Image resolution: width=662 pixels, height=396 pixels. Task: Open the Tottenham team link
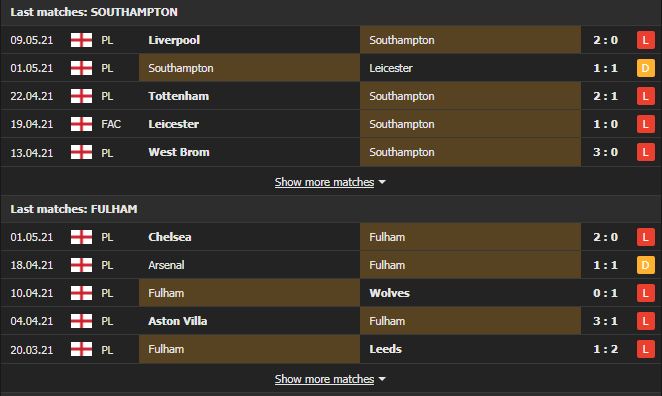pyautogui.click(x=179, y=96)
